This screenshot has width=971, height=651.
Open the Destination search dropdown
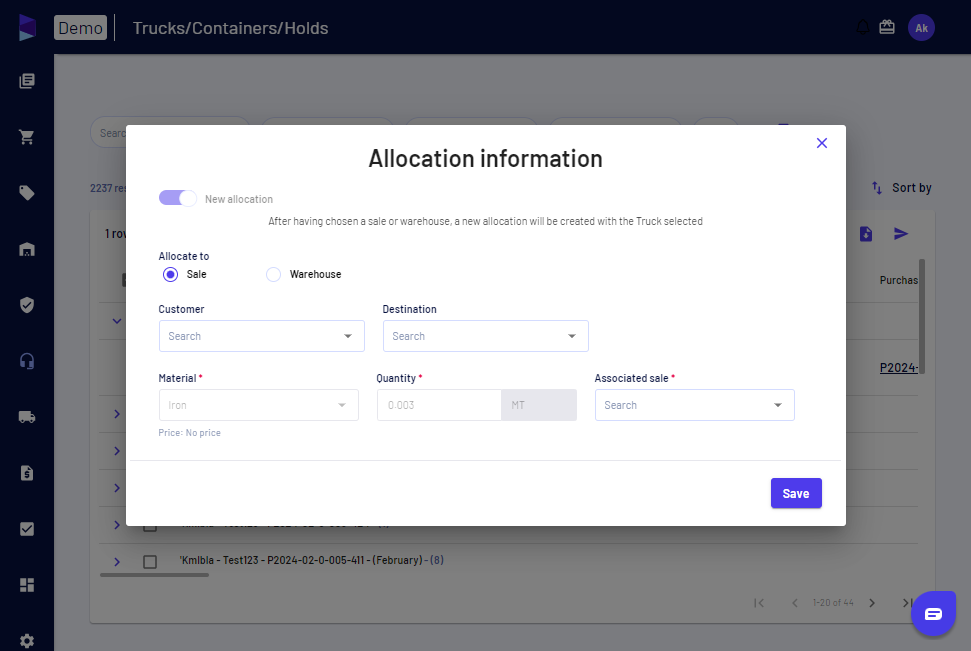[x=486, y=336]
